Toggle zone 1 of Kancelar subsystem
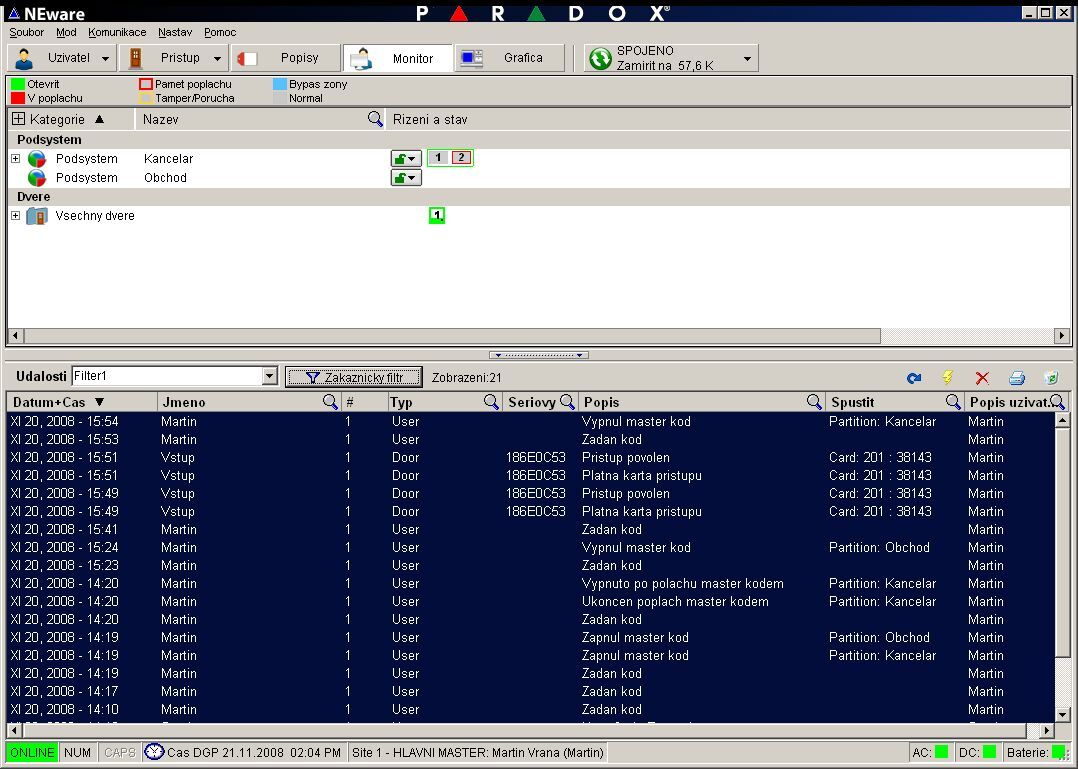This screenshot has width=1078, height=769. coord(438,158)
